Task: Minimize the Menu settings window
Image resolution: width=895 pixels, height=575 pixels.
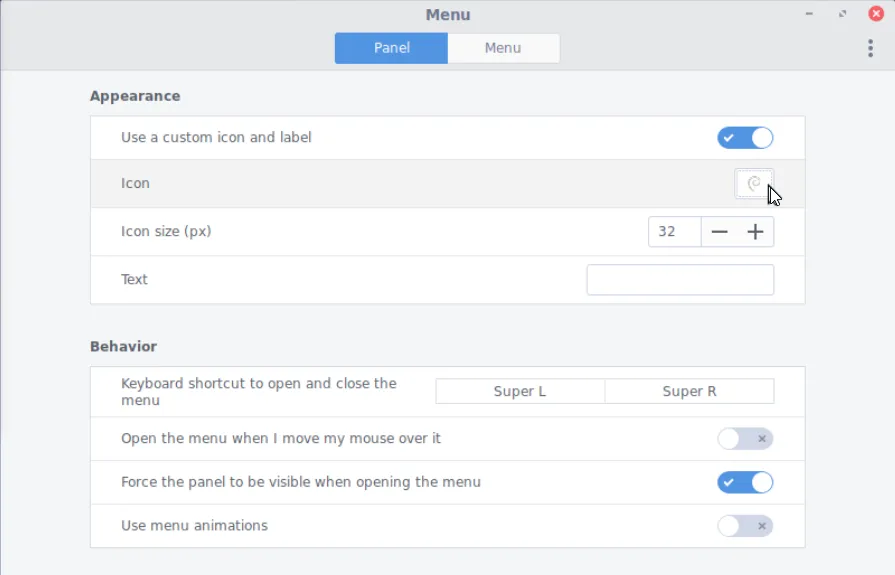Action: pos(810,14)
